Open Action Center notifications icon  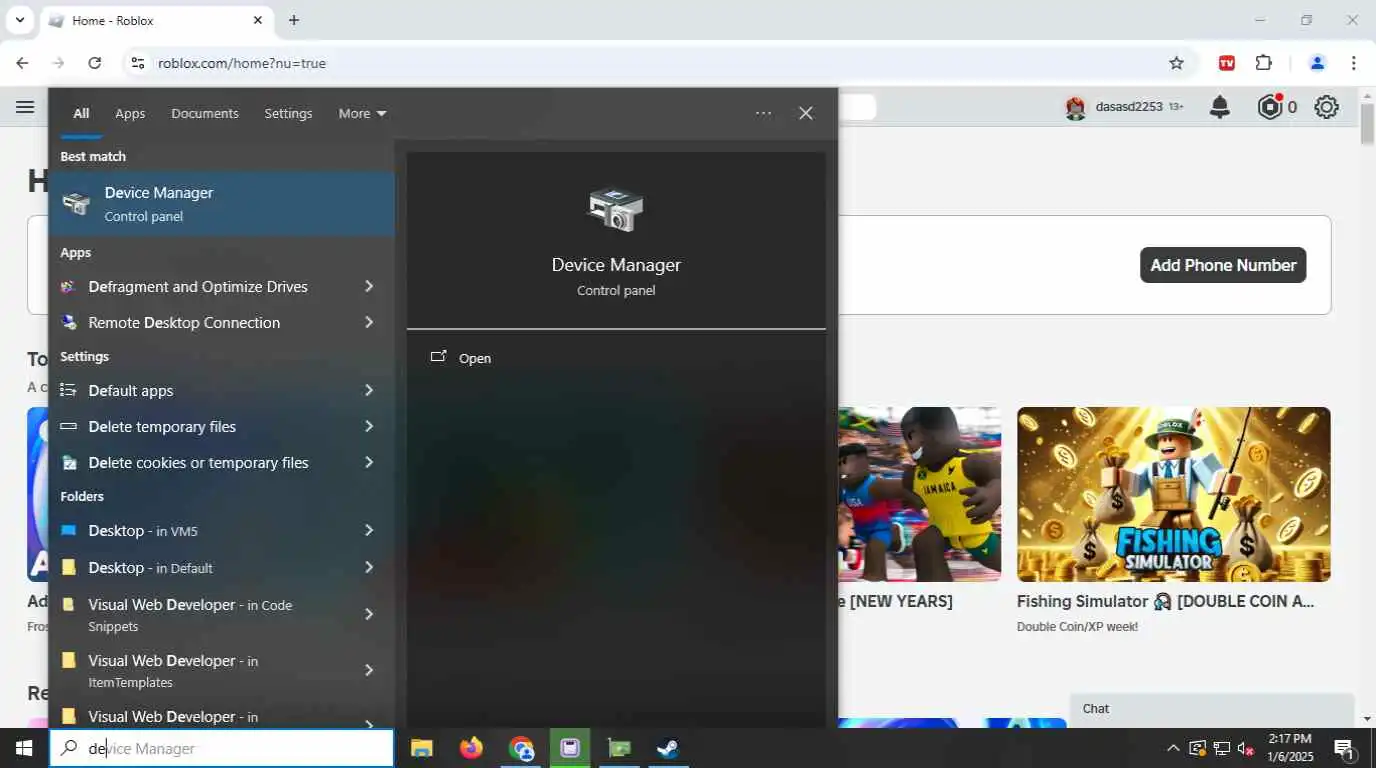point(1344,748)
